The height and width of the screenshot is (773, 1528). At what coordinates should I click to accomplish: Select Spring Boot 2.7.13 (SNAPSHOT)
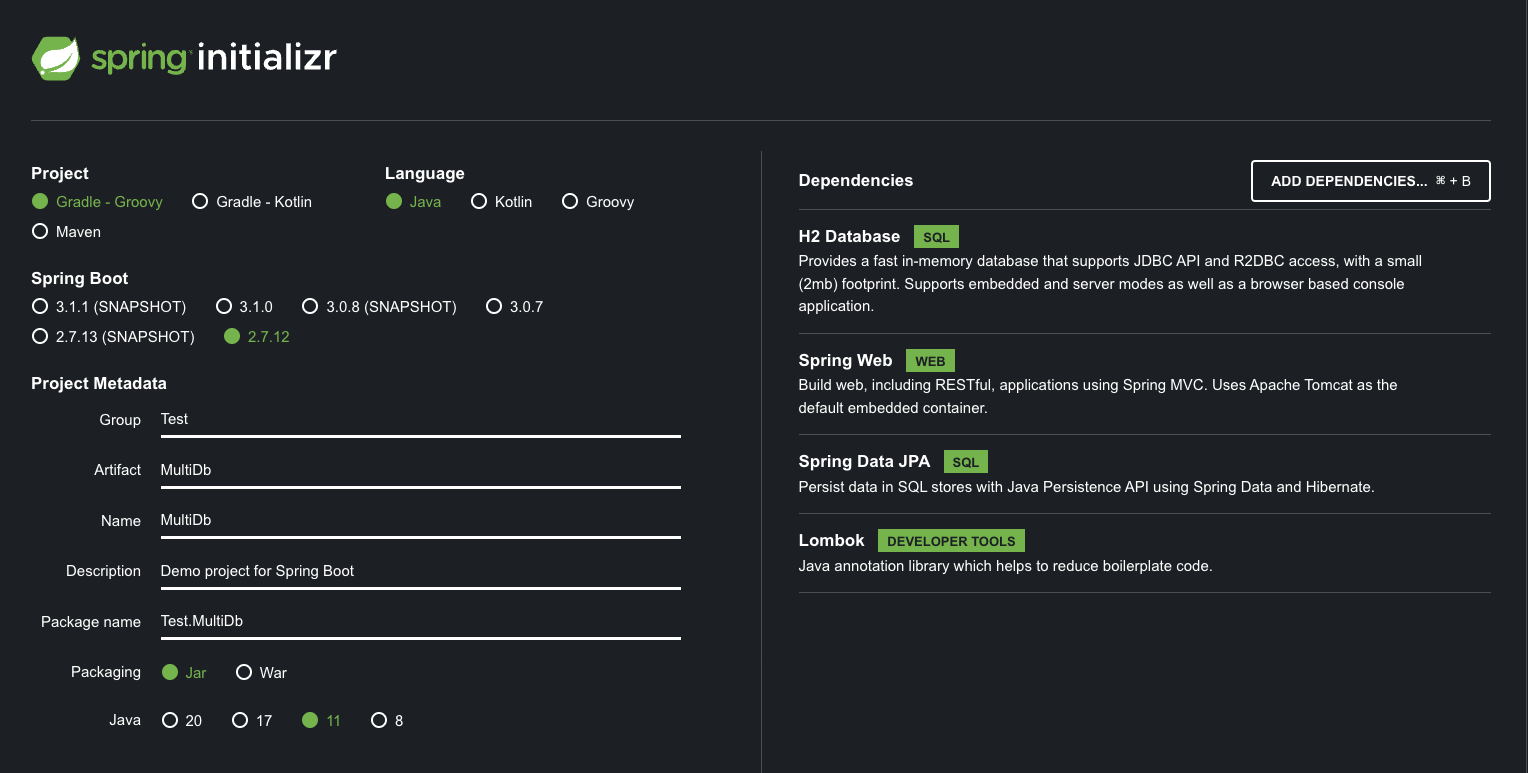(x=113, y=337)
